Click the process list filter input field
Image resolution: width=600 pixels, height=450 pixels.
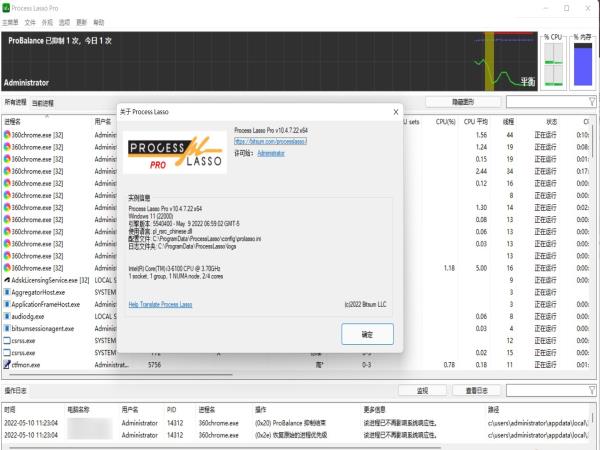[547, 102]
